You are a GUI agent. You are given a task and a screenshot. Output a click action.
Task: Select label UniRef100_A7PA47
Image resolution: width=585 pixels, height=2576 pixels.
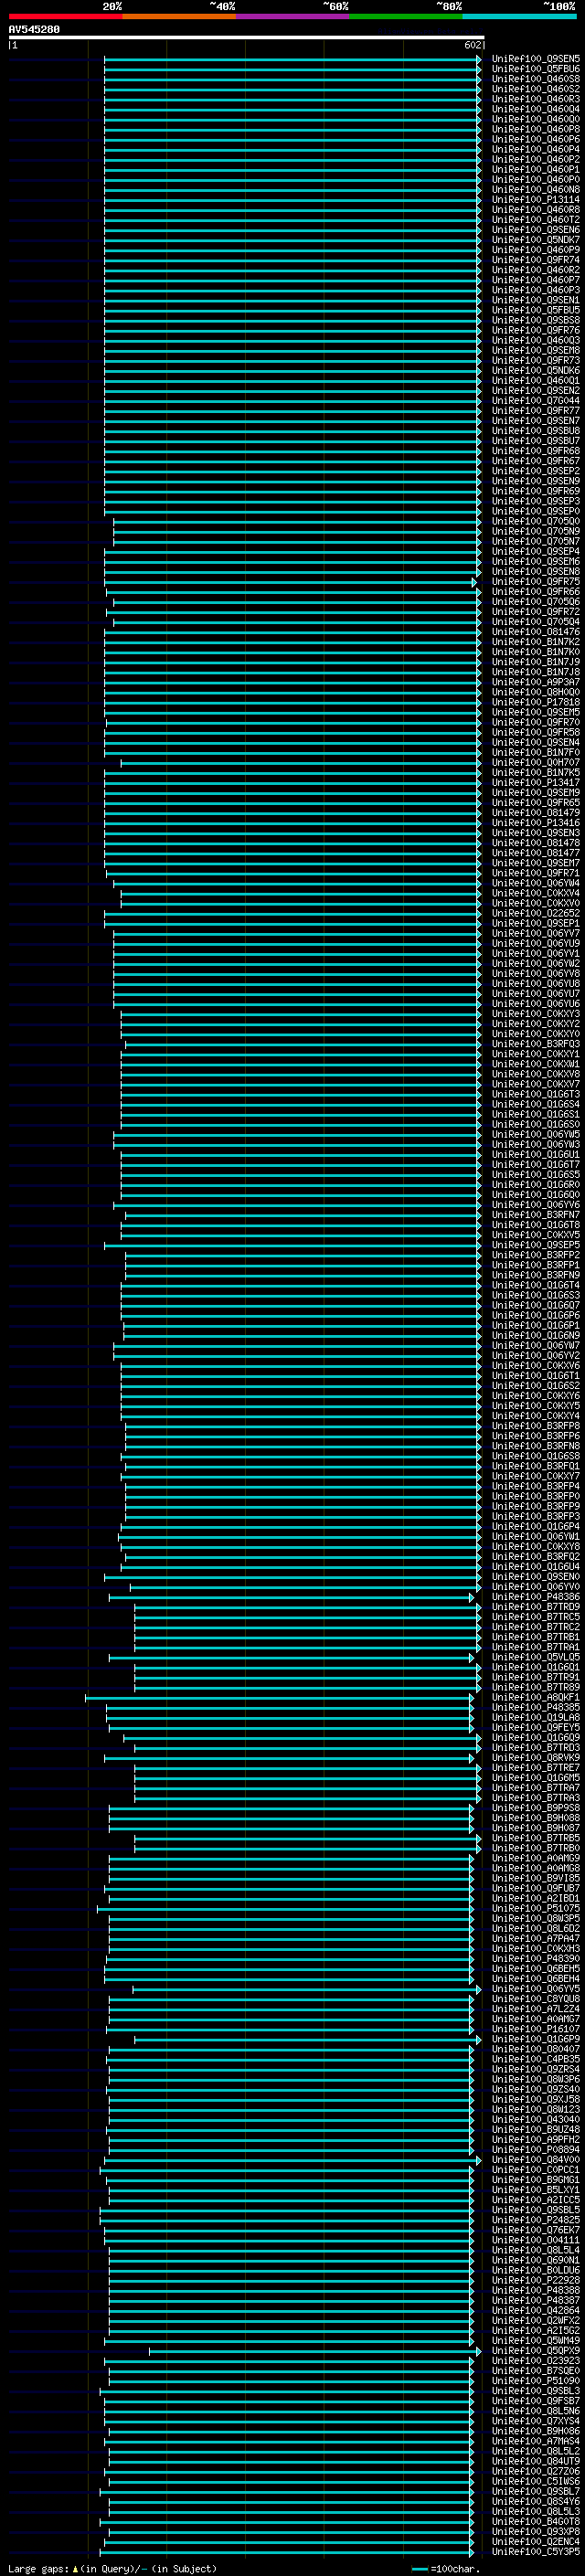tap(535, 1938)
